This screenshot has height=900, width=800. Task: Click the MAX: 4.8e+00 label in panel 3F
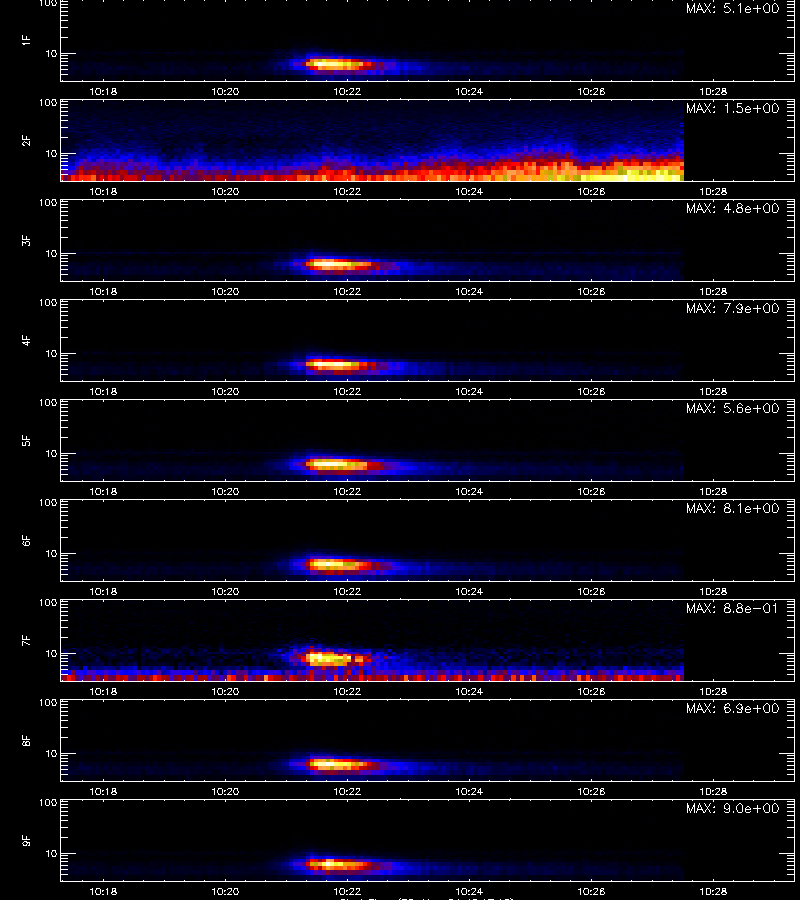(732, 208)
